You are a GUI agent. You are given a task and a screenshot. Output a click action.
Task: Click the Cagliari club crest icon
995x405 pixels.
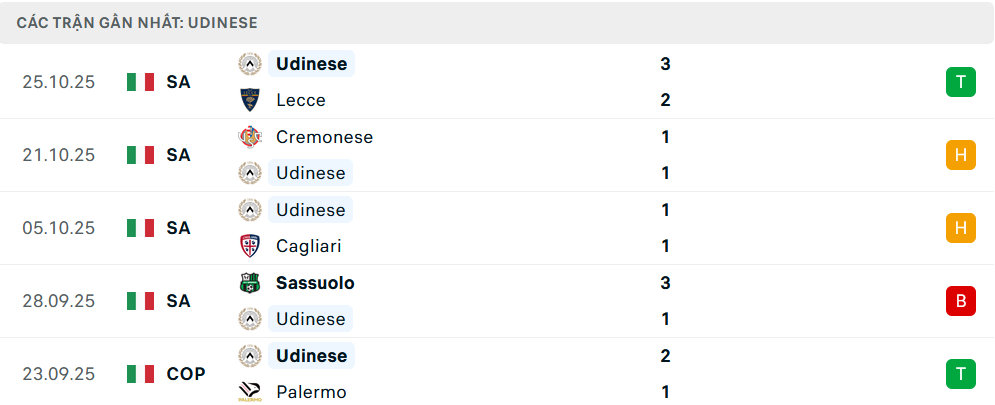coord(249,246)
